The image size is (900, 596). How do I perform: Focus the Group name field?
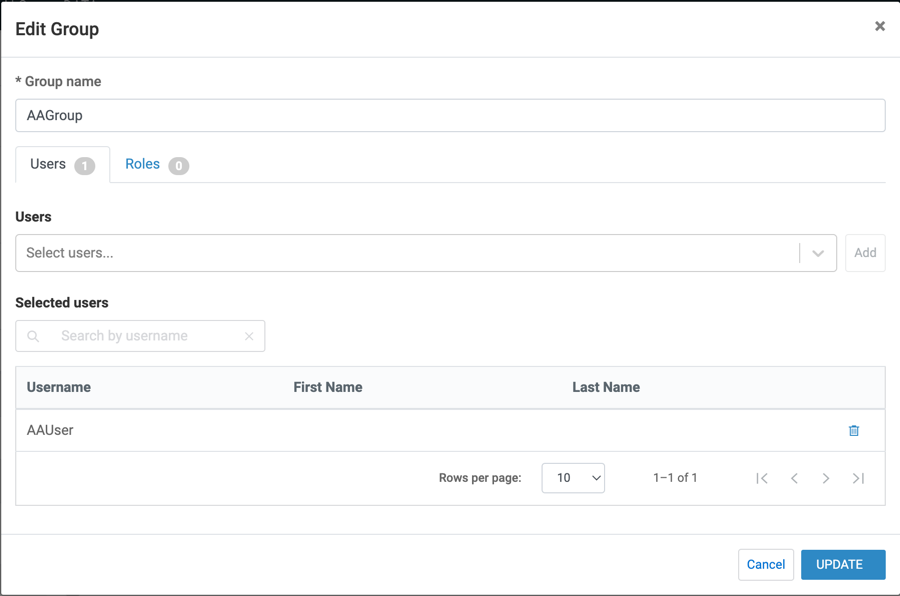pyautogui.click(x=450, y=115)
